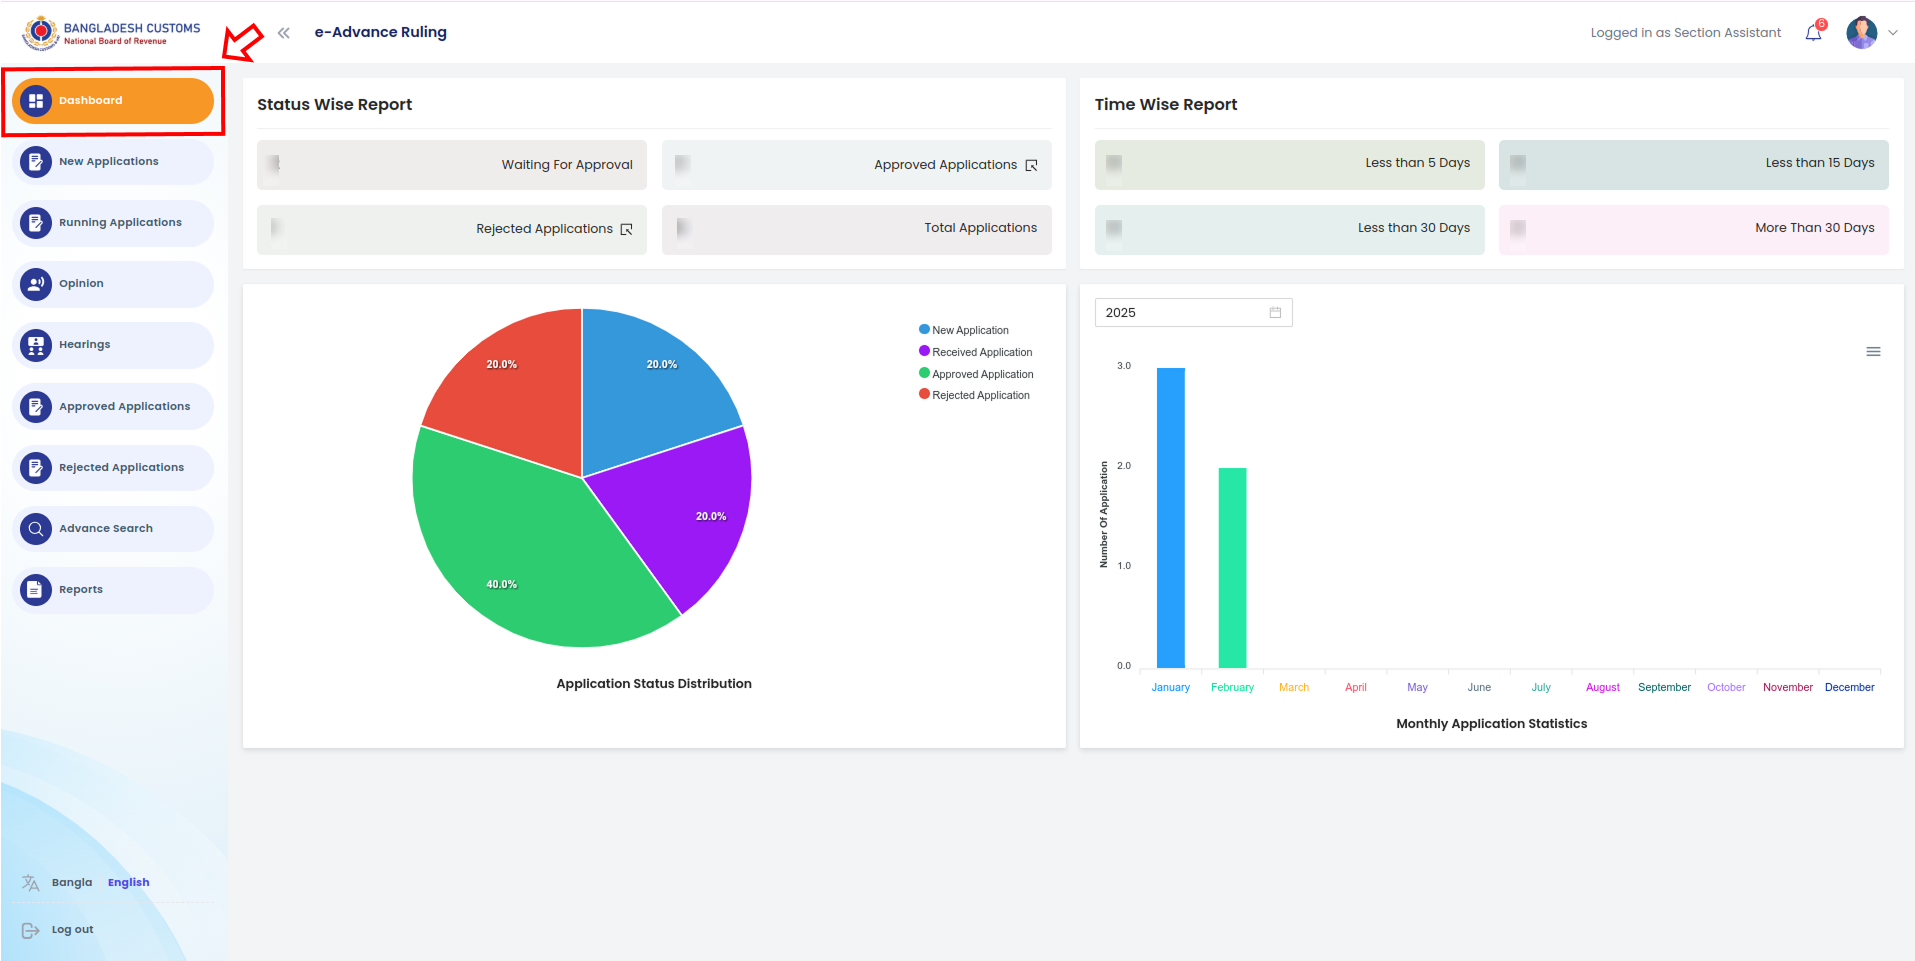This screenshot has height=961, width=1915.
Task: Toggle Rejected Application legend series
Action: coord(974,395)
